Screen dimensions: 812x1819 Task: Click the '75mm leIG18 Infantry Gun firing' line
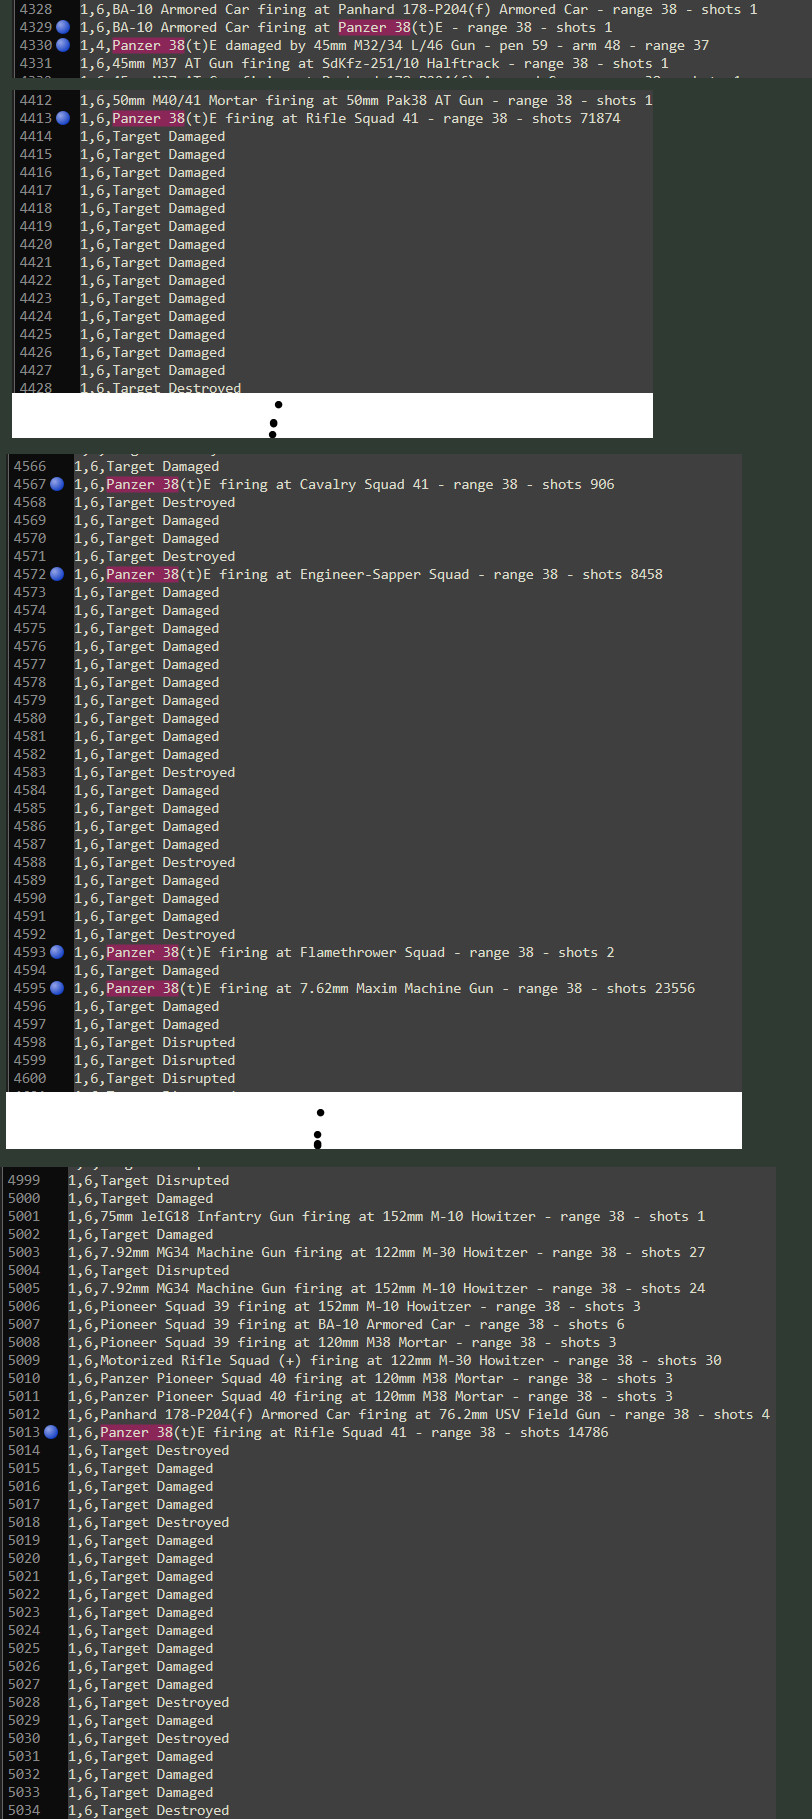(x=386, y=1216)
